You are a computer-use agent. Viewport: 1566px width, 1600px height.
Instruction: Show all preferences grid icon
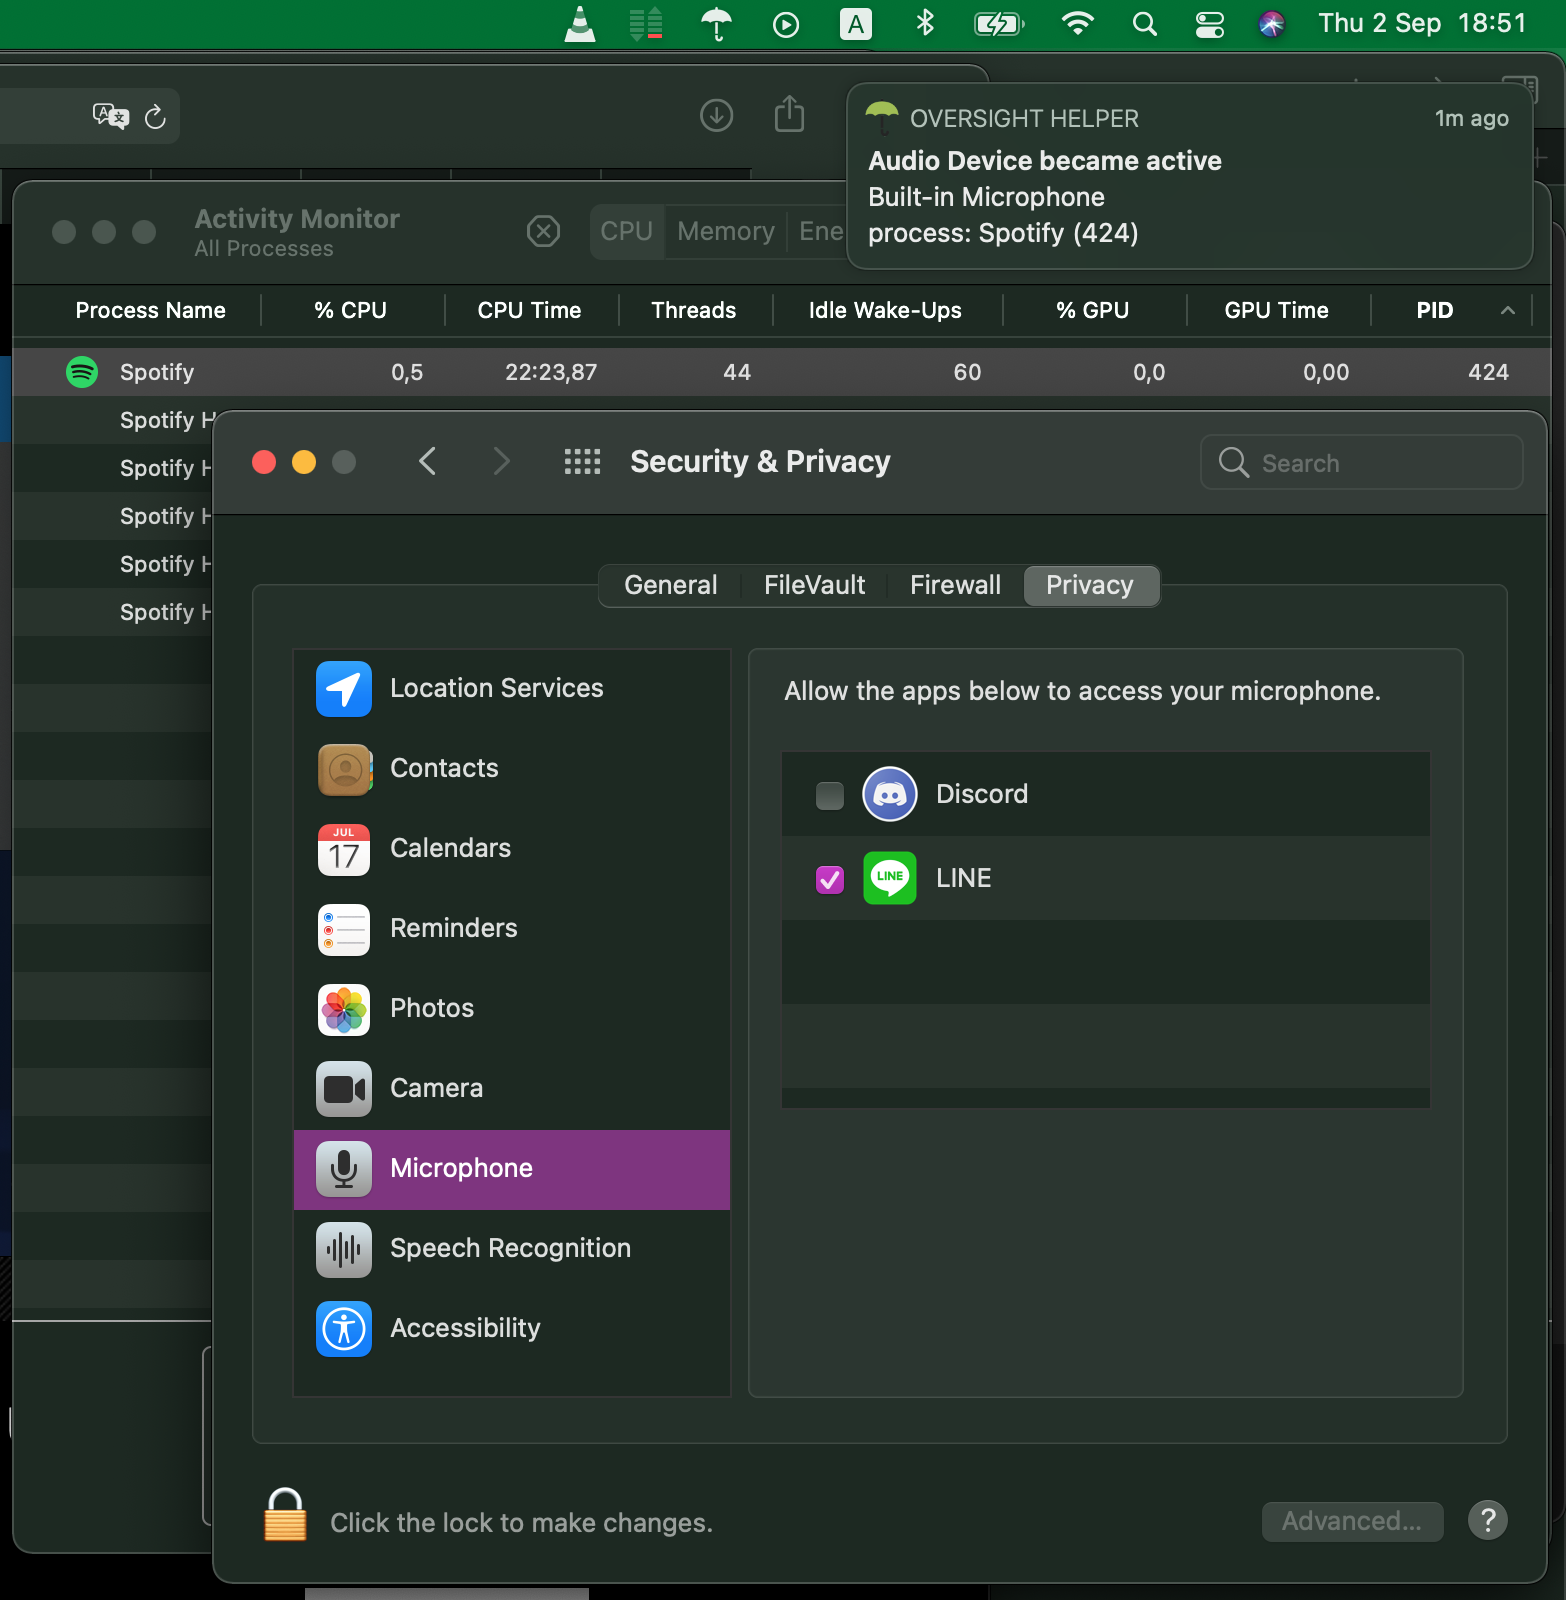582,461
